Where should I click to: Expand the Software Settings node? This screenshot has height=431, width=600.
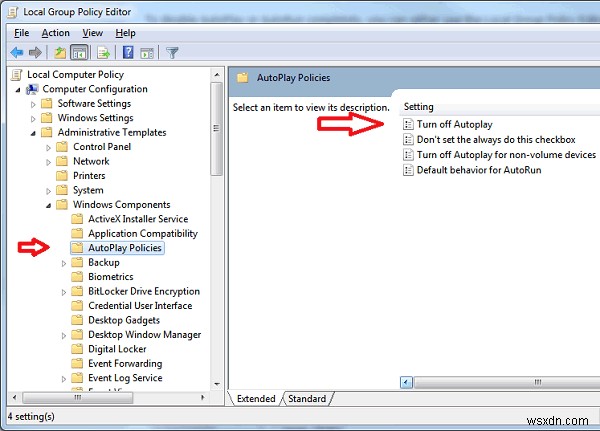point(33,104)
